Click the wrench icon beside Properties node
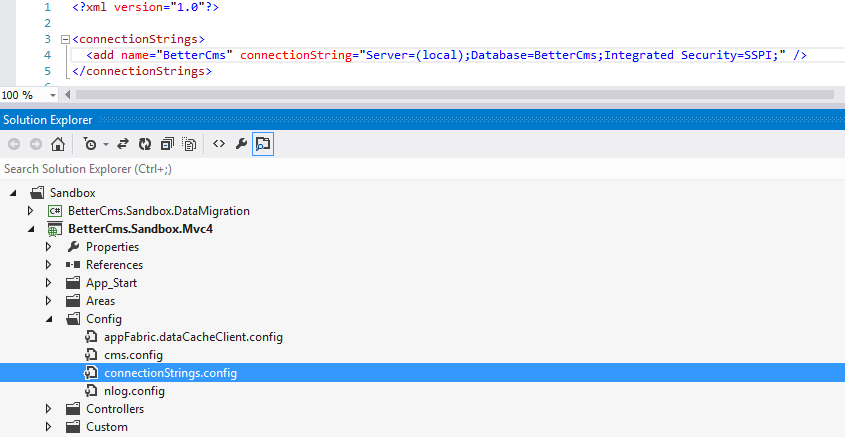Screen dimensions: 845x437 [x=73, y=247]
